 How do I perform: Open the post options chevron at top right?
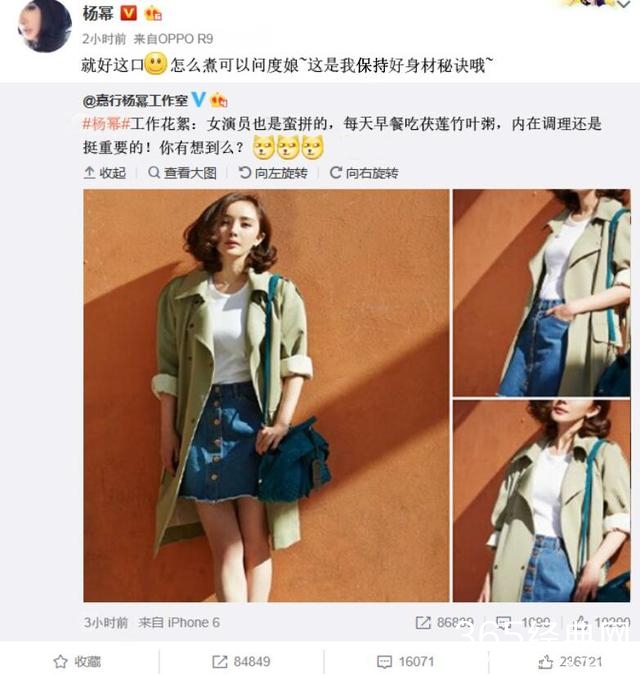point(624,4)
